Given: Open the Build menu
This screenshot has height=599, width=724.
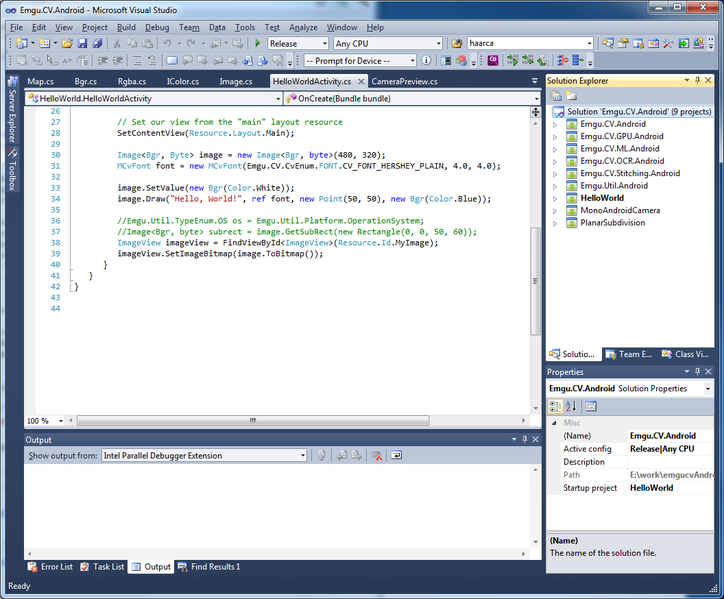Looking at the screenshot, I should click(x=126, y=27).
